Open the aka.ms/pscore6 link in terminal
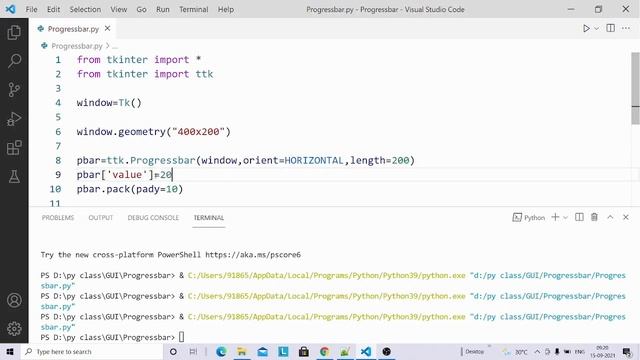 point(253,255)
